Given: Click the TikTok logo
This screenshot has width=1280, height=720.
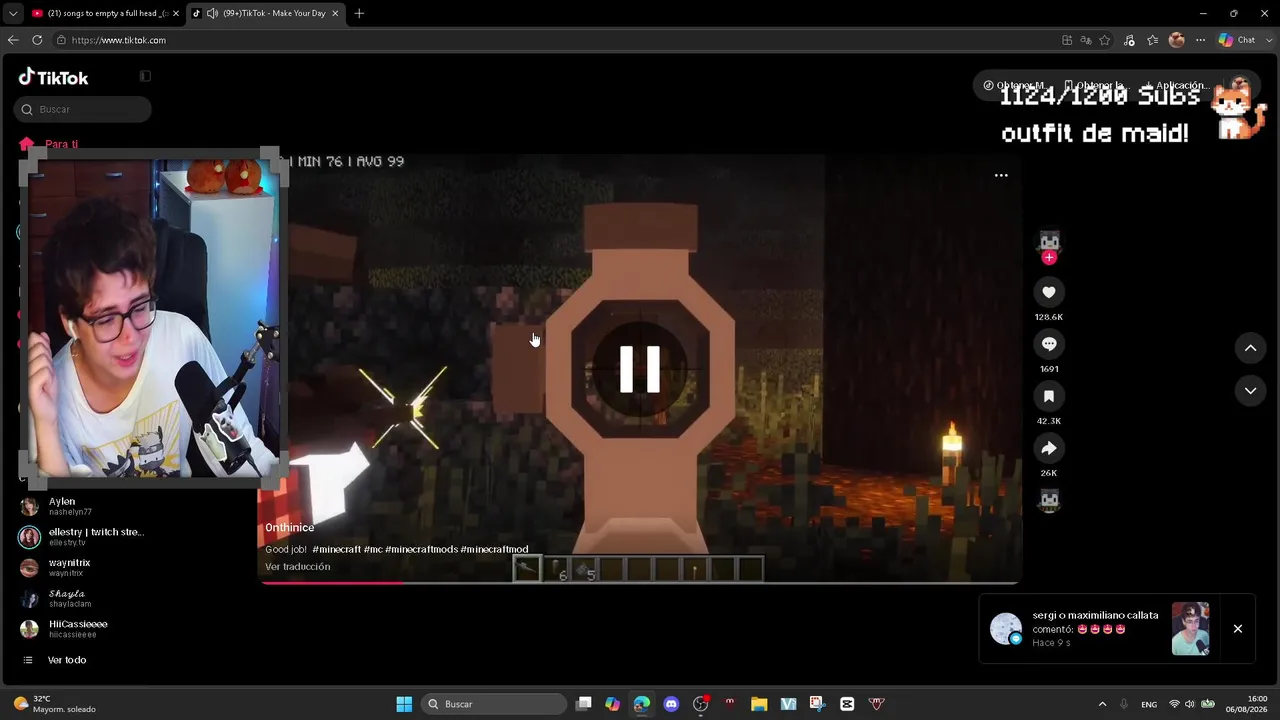Looking at the screenshot, I should click(x=54, y=78).
